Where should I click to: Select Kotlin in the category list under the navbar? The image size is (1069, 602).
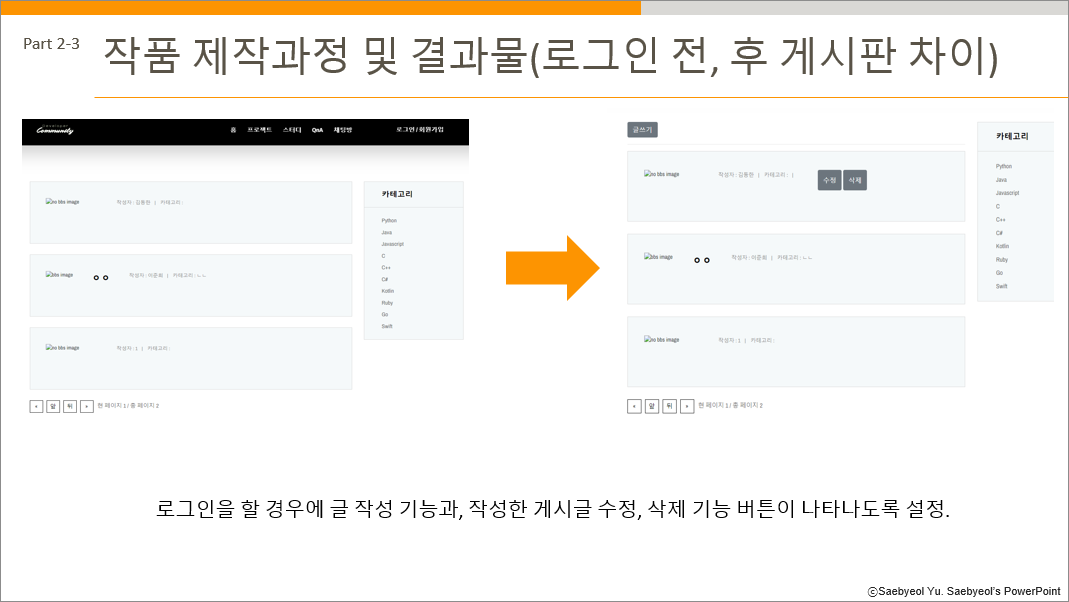388,291
